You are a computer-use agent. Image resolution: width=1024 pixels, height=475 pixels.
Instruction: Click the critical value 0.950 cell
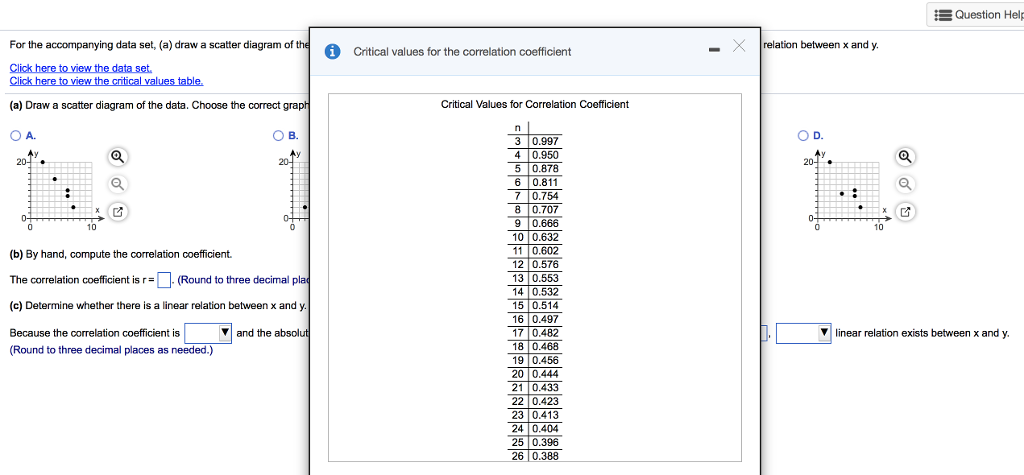click(x=545, y=156)
